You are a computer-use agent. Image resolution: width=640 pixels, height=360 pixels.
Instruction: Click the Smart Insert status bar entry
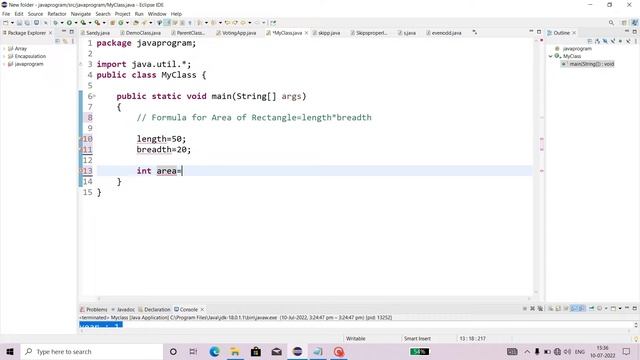(x=417, y=339)
